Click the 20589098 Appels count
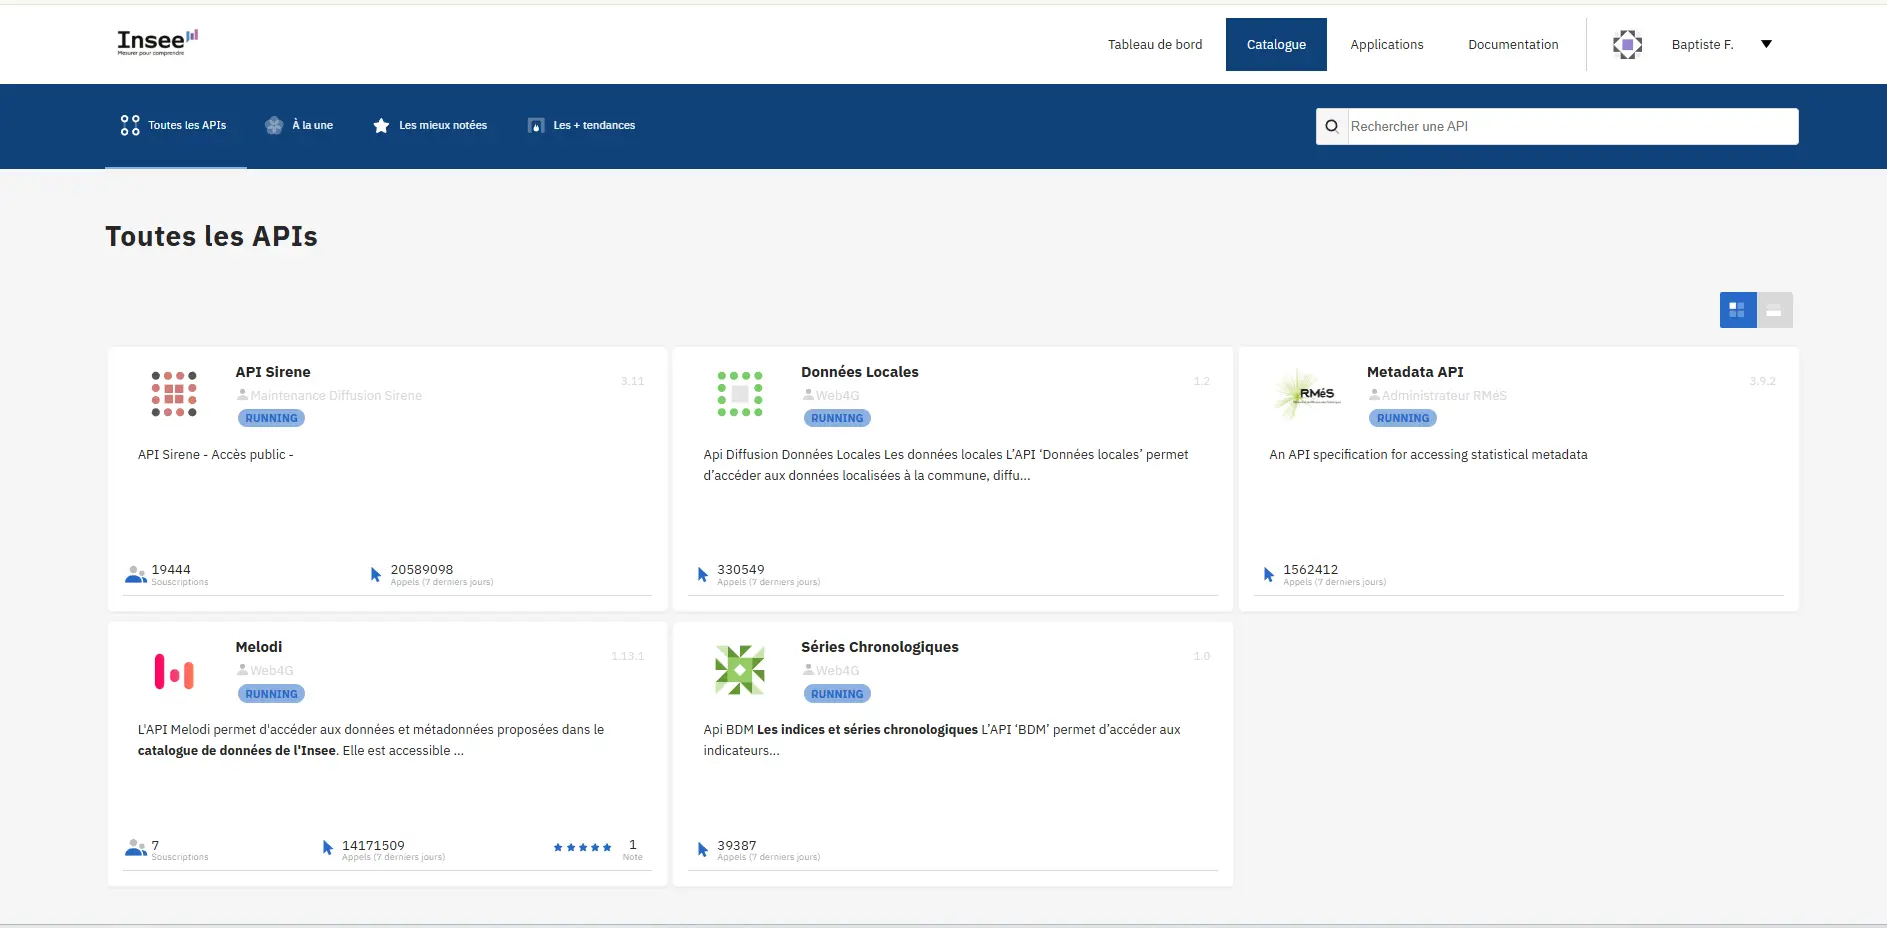1887x928 pixels. [x=422, y=569]
